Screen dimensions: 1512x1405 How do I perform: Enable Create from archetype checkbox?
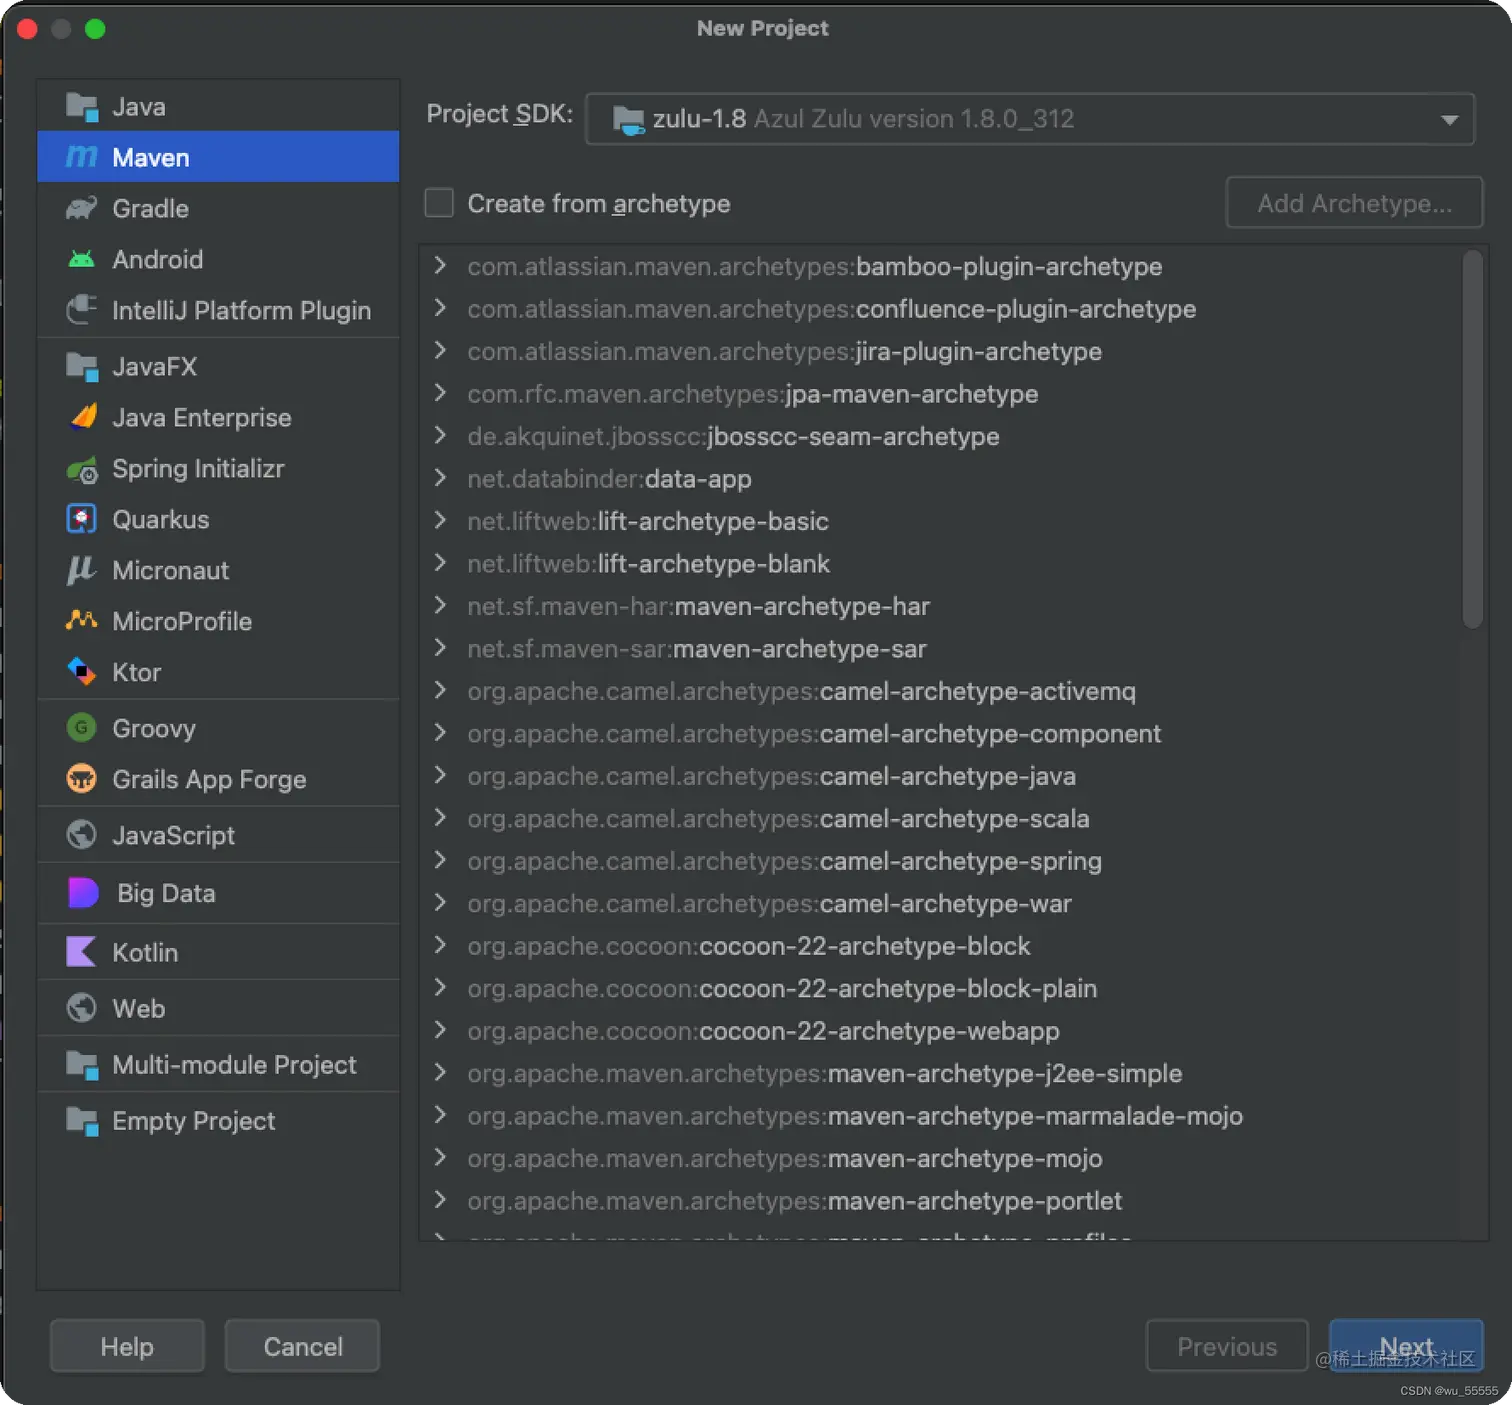click(439, 203)
